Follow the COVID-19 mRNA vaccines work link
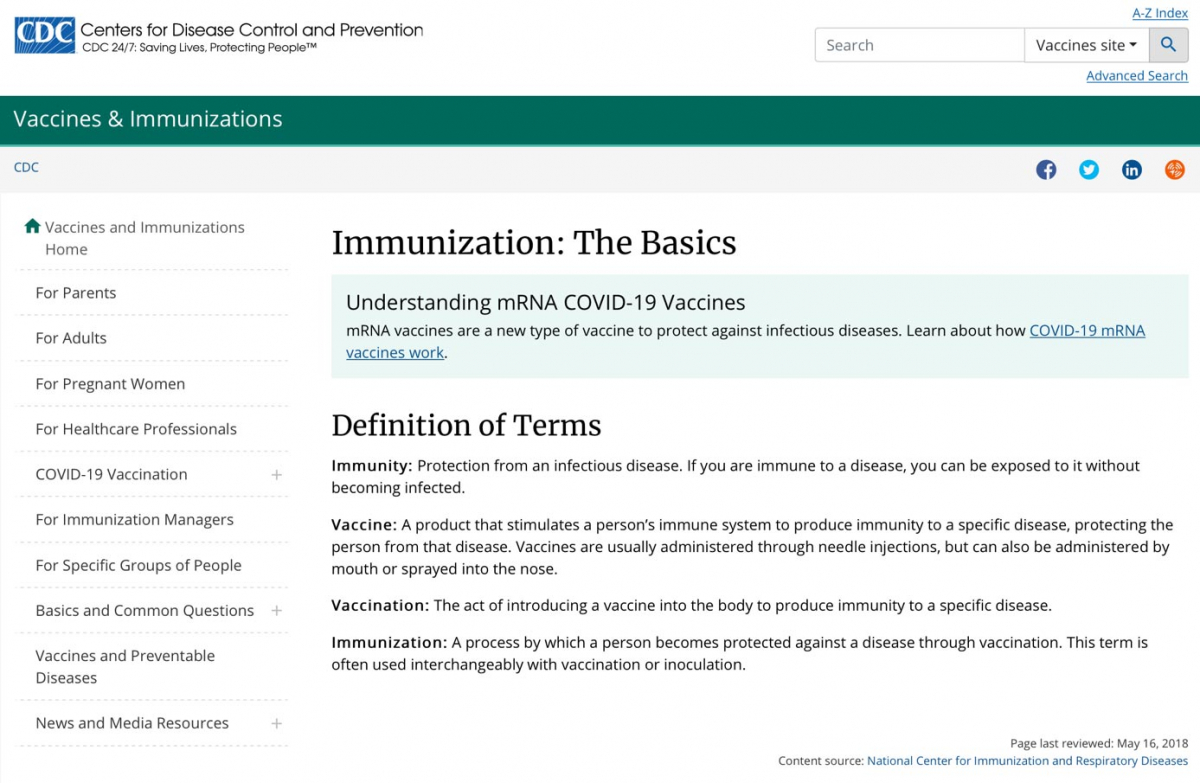1200x783 pixels. (x=1086, y=331)
